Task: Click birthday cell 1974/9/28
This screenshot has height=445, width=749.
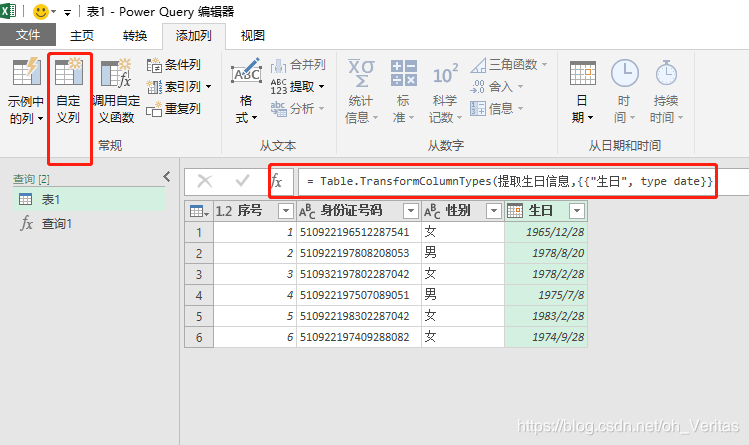Action: 546,338
